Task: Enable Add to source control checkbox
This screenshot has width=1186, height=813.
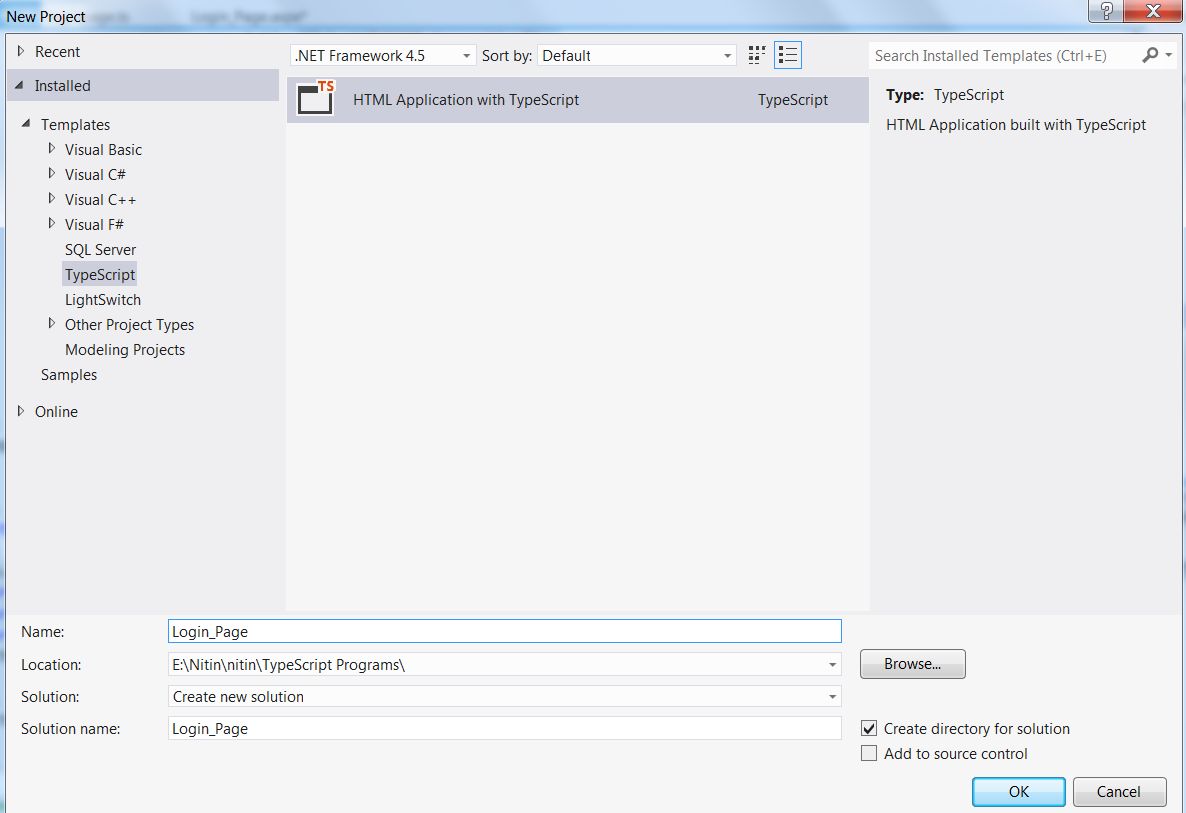Action: coord(869,753)
